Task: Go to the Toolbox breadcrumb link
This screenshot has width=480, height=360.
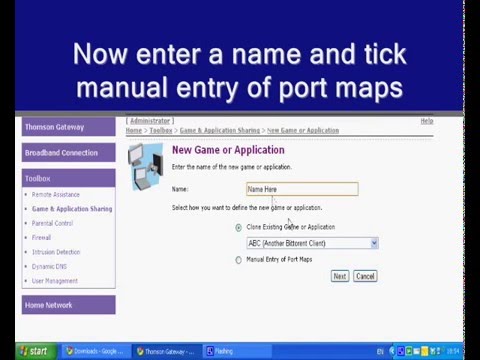Action: click(161, 130)
